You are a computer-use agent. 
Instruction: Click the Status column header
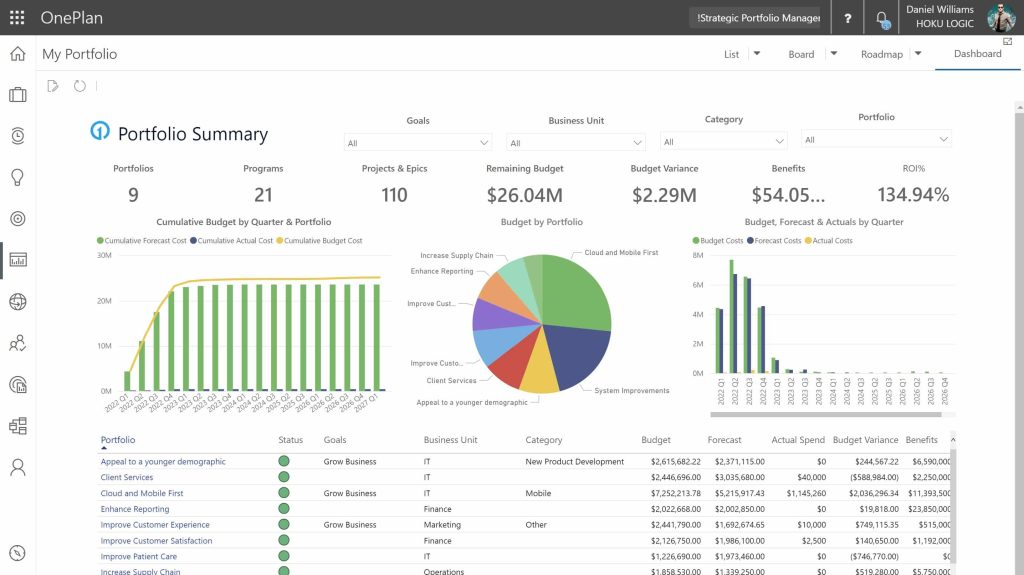click(x=291, y=440)
